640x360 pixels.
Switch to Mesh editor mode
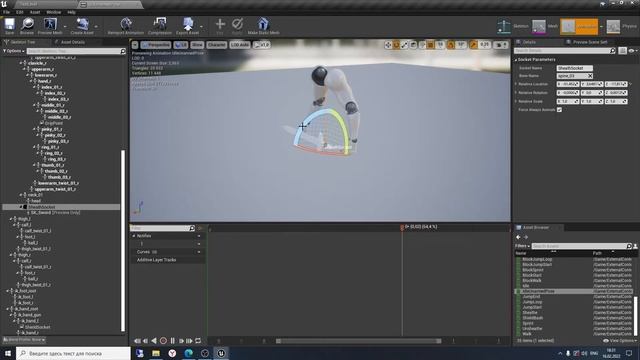click(545, 26)
